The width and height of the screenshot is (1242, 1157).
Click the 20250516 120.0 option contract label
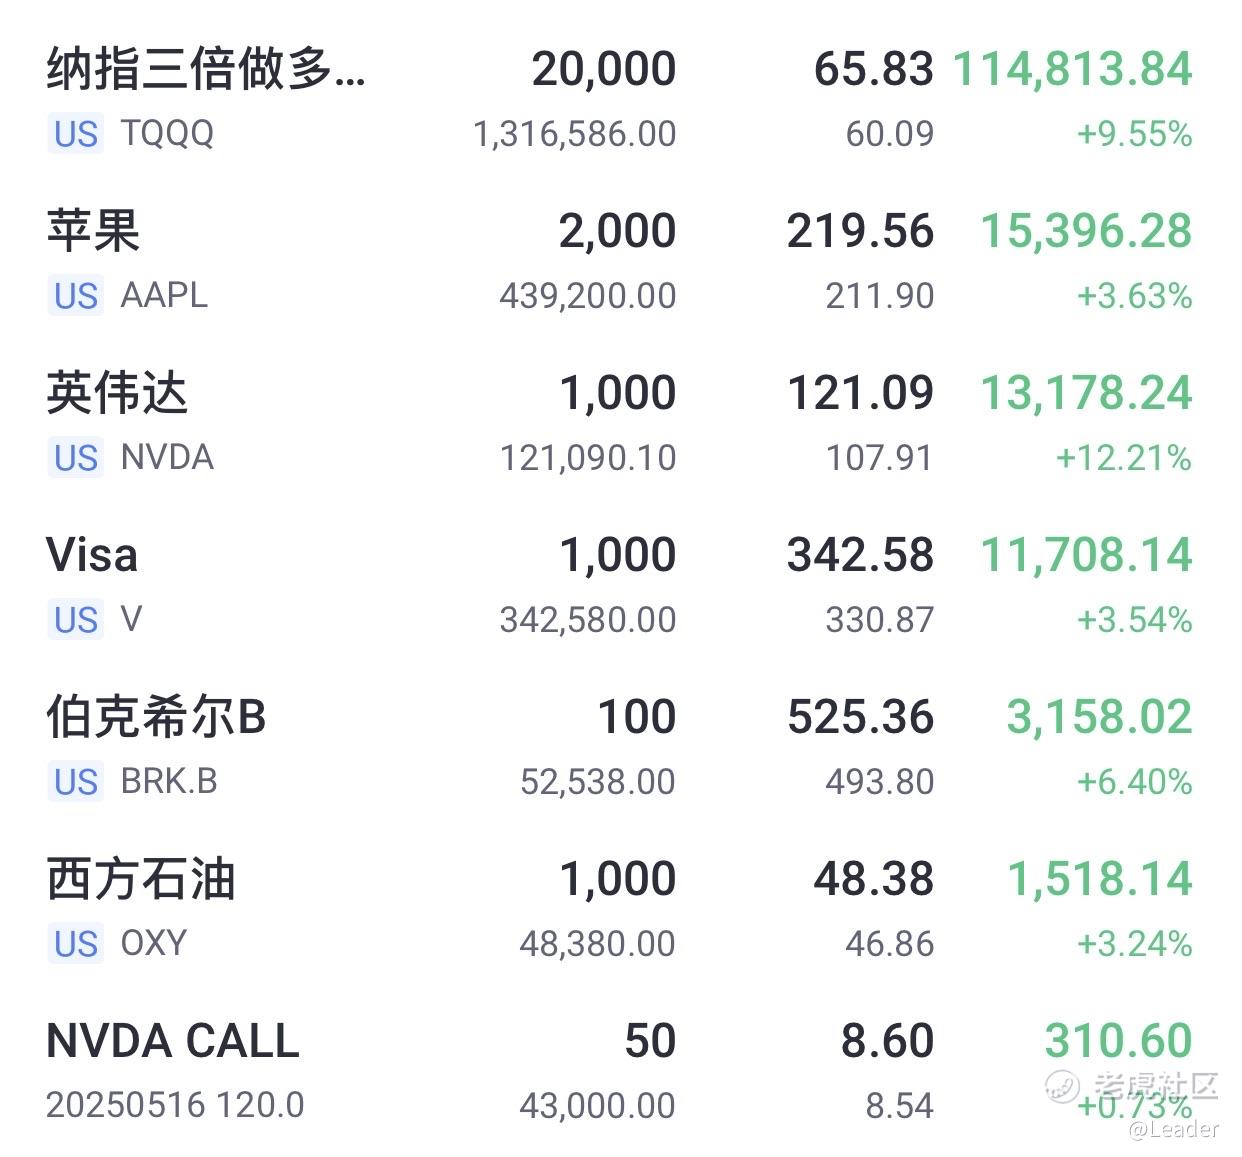[x=175, y=1105]
